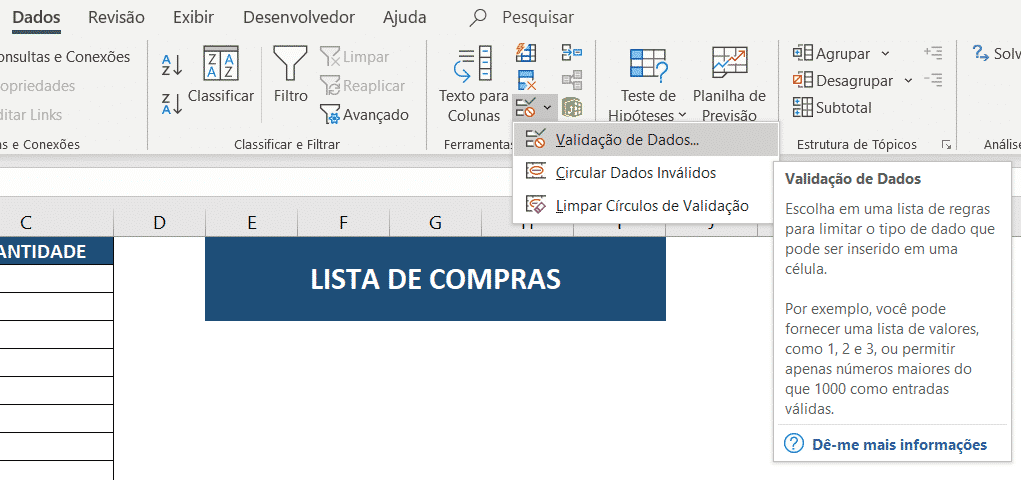Click the Consolidate data icon
Viewport: 1021px width, 480px height.
point(572,52)
